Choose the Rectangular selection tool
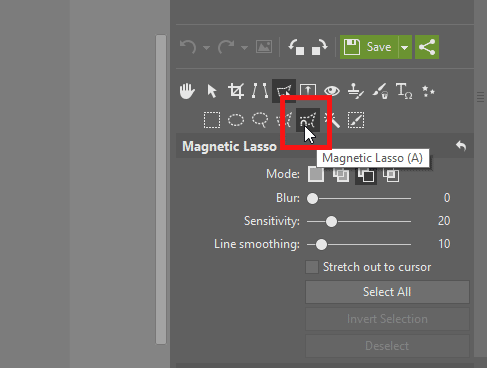Screen dimensions: 487x368 [212, 120]
